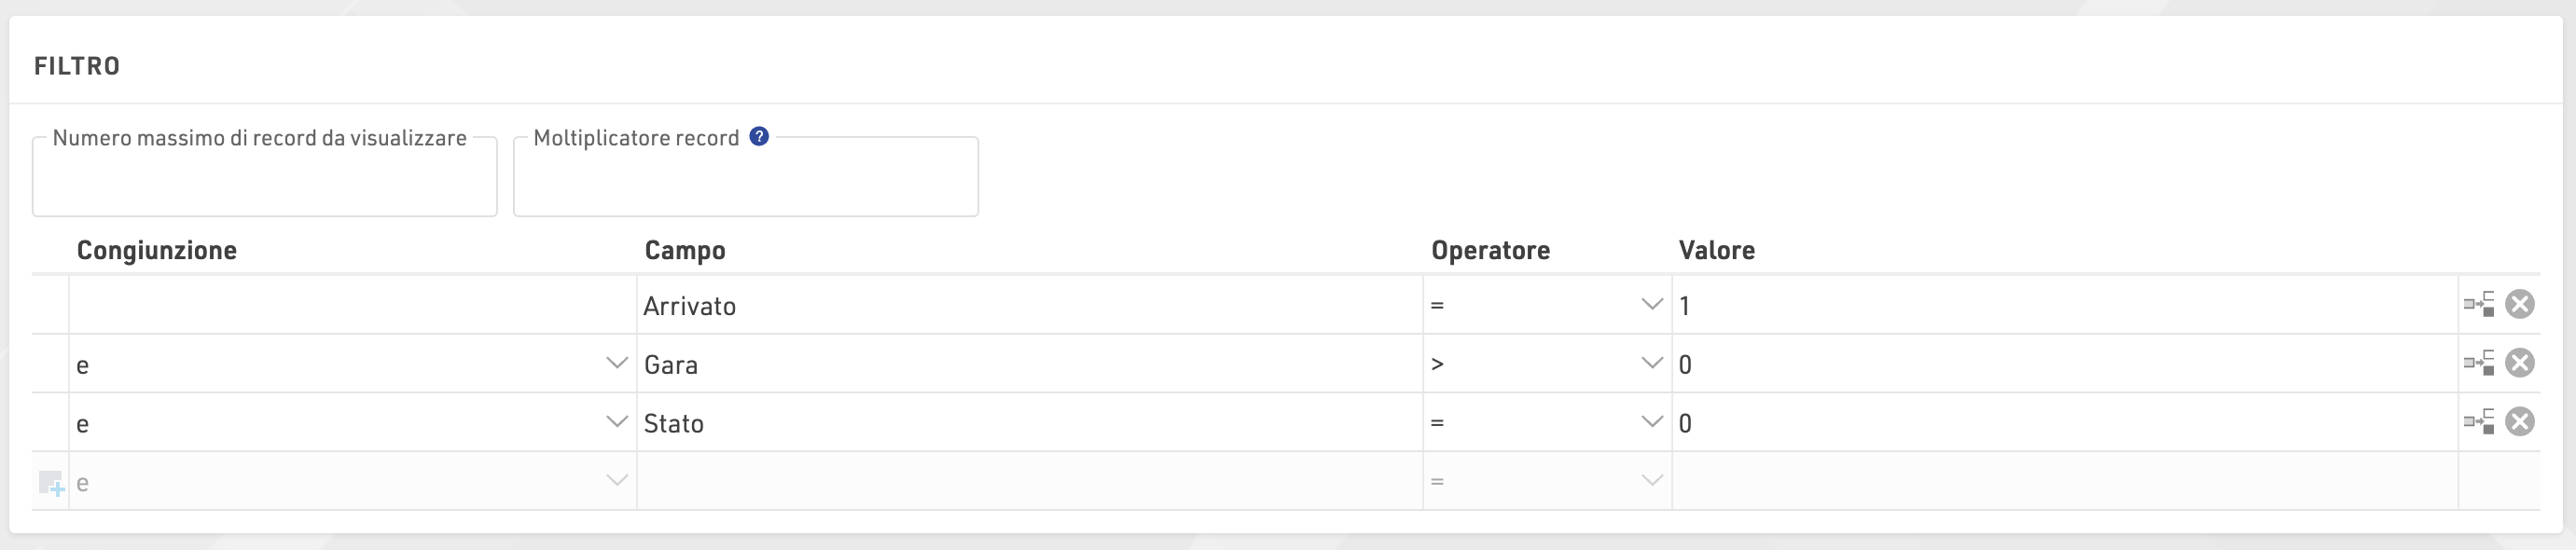
Task: Expand the Stato row operator dropdown
Action: pos(1652,422)
